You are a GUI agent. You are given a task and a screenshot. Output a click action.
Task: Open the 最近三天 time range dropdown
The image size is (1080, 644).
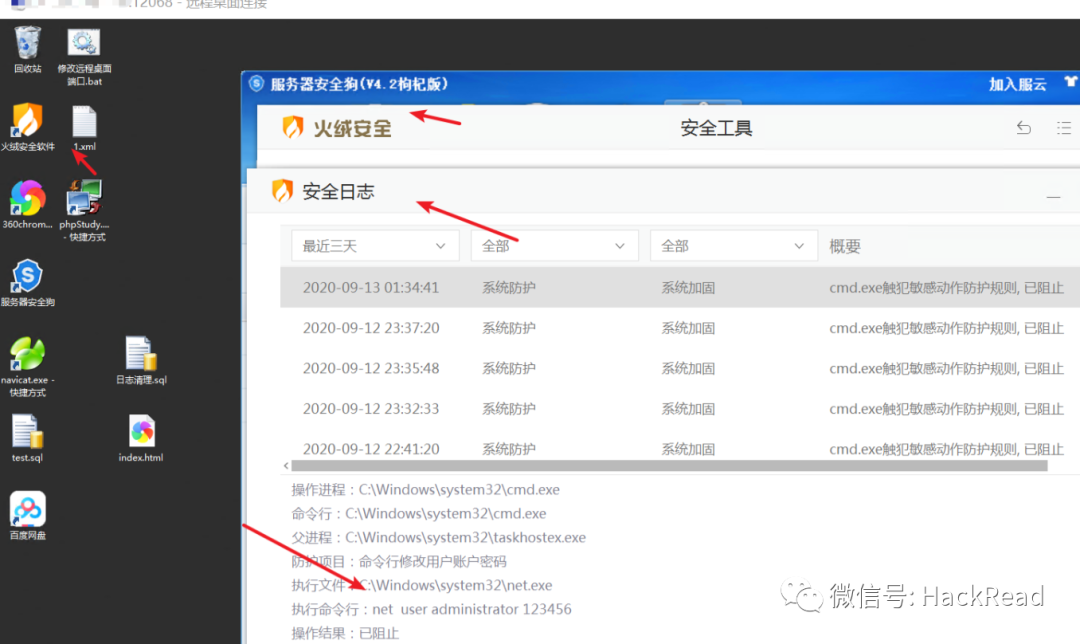pos(375,246)
